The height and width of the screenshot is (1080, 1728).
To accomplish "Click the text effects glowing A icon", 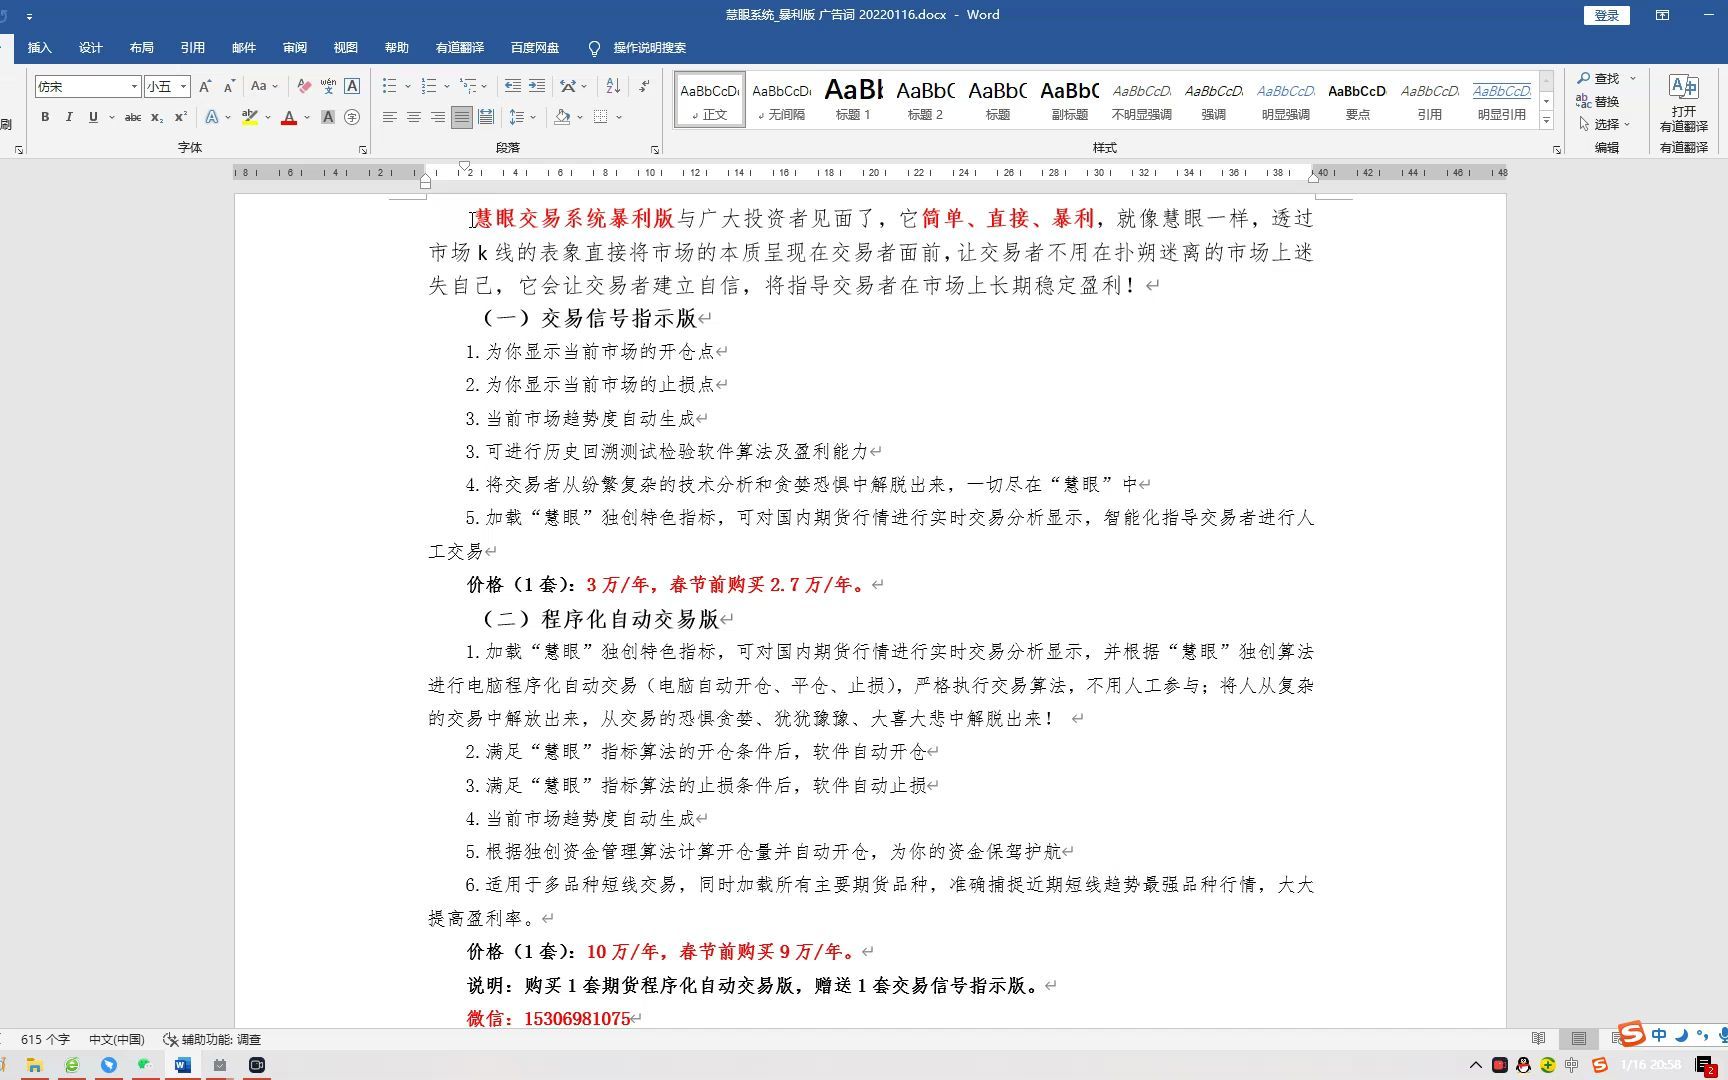I will pyautogui.click(x=212, y=117).
